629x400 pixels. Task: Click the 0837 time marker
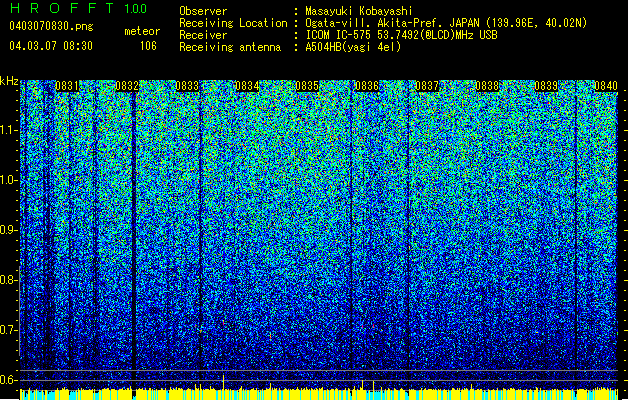pyautogui.click(x=427, y=86)
